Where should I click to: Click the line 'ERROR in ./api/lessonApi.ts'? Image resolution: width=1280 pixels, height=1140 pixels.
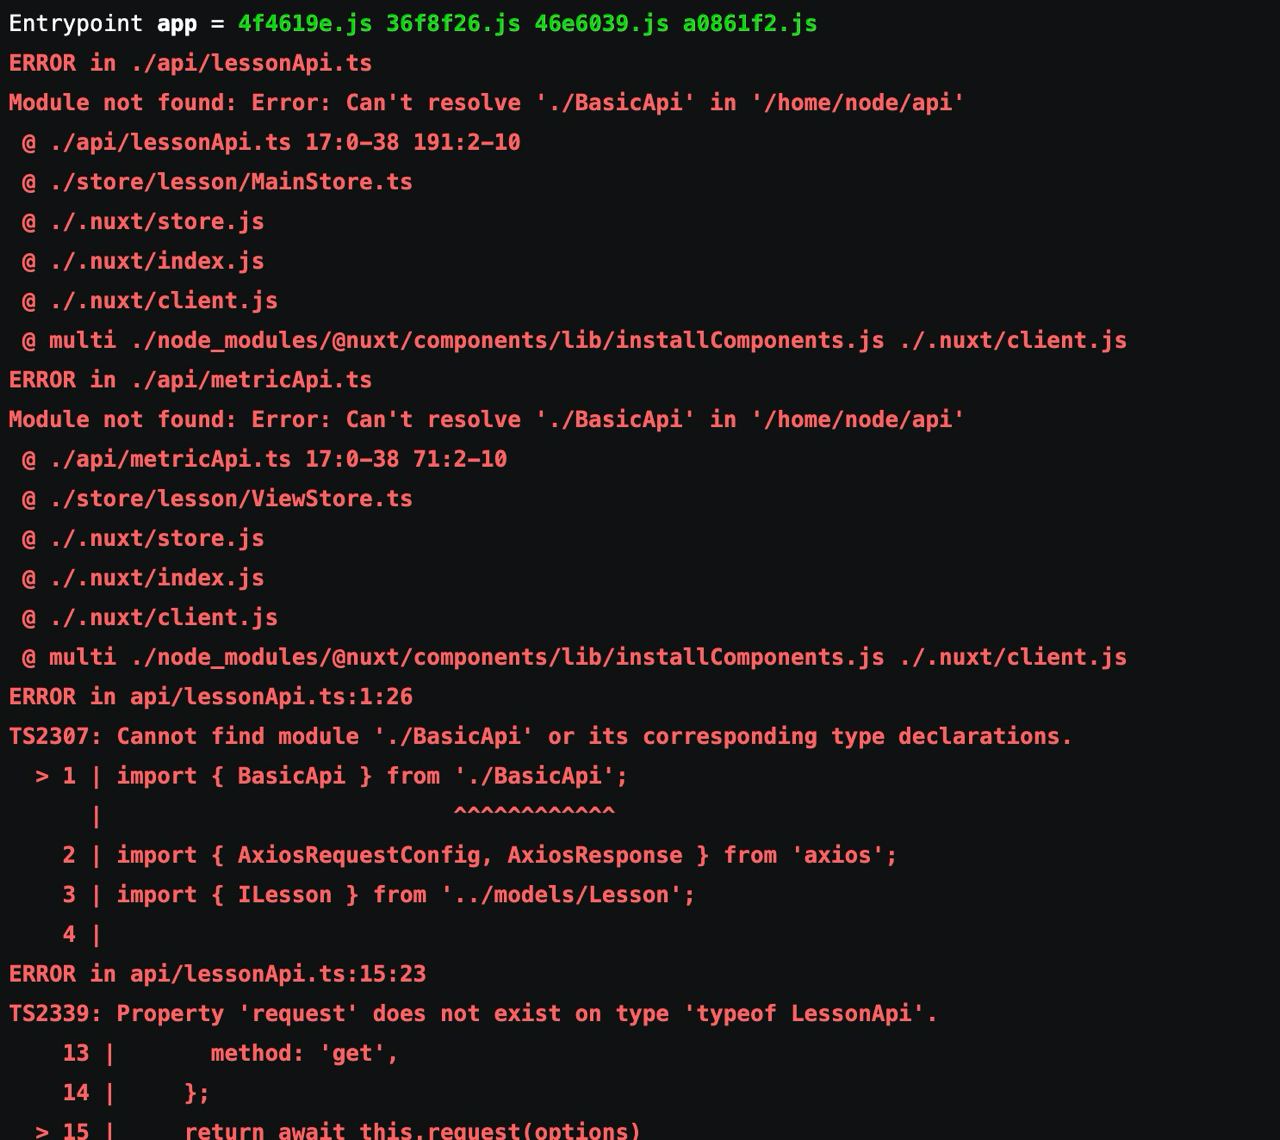(190, 63)
